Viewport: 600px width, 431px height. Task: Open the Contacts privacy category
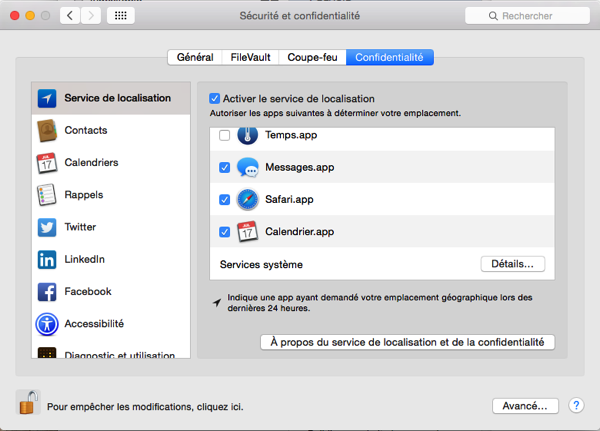(85, 130)
